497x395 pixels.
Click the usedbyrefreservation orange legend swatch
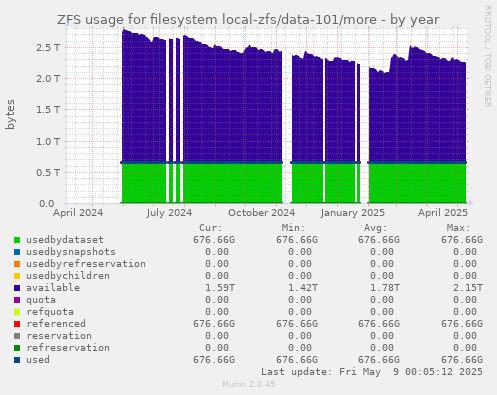[x=17, y=264]
